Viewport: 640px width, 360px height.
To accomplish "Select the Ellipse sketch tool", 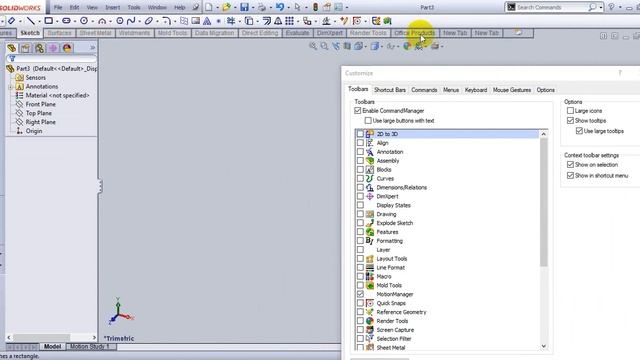I will tap(149, 20).
